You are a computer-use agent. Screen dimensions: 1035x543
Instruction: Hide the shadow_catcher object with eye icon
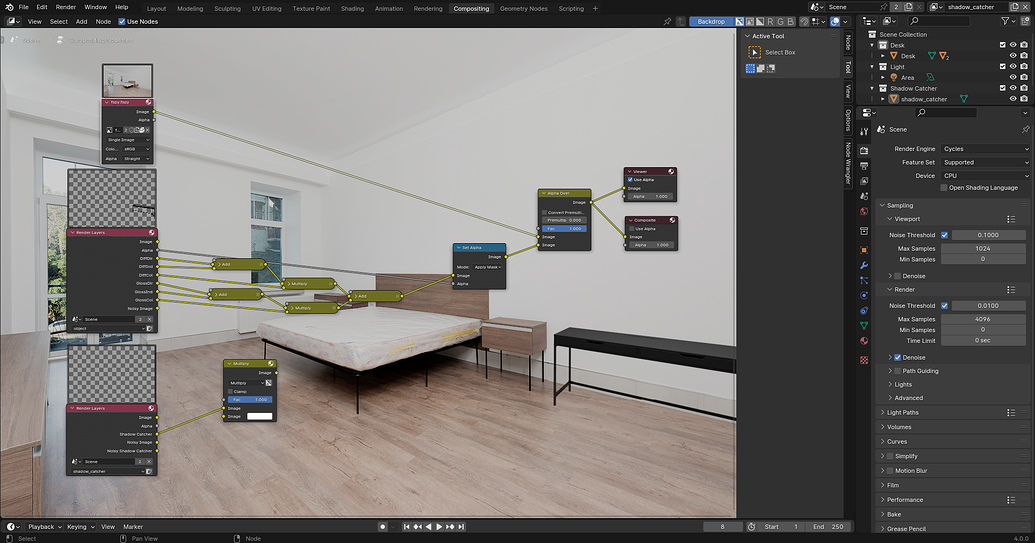pos(1013,99)
